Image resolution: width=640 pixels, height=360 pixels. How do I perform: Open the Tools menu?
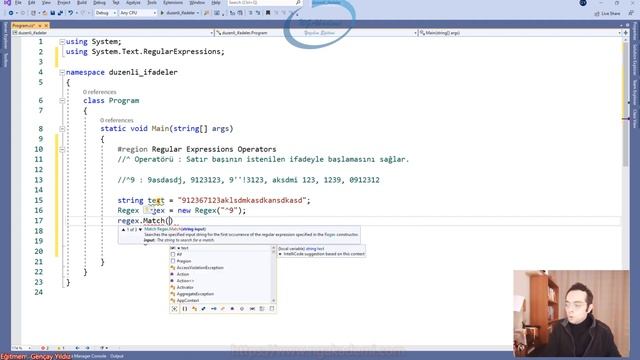click(x=152, y=2)
